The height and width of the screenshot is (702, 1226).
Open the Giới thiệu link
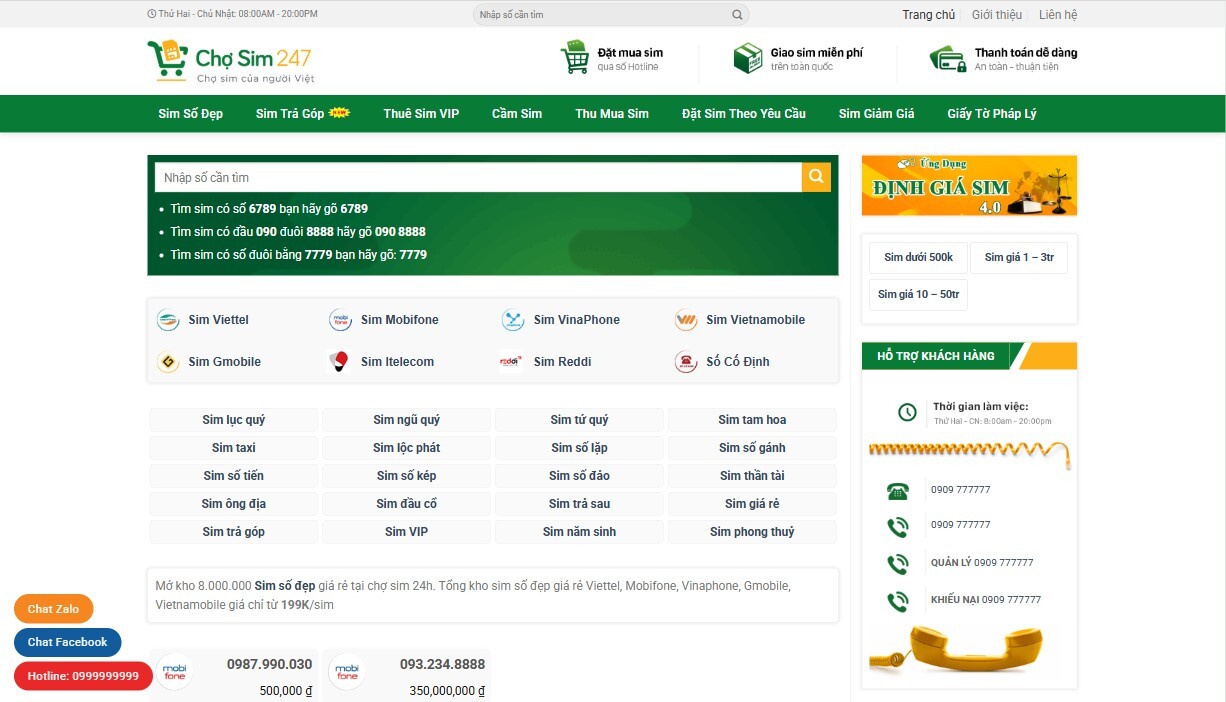[997, 15]
